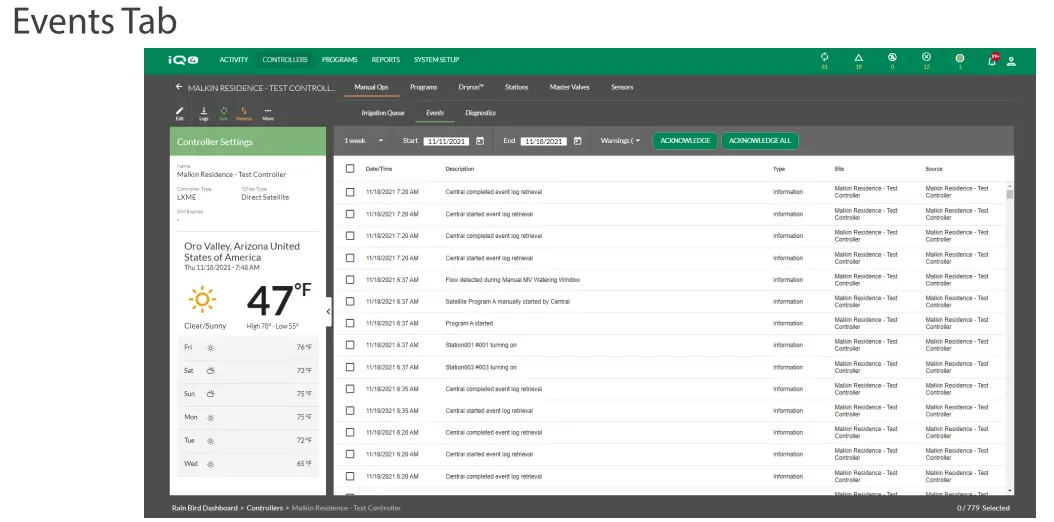Click the circled X status icon showing 12
Image resolution: width=1054 pixels, height=522 pixels.
pos(926,58)
